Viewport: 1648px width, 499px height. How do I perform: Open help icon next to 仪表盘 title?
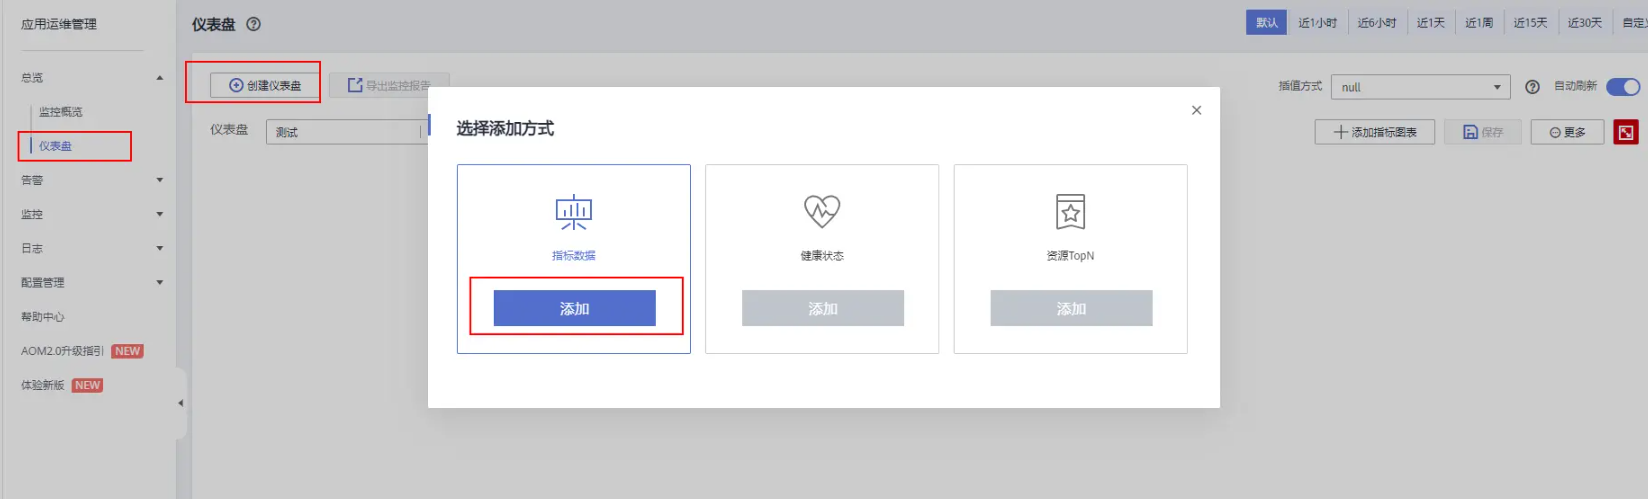click(254, 24)
